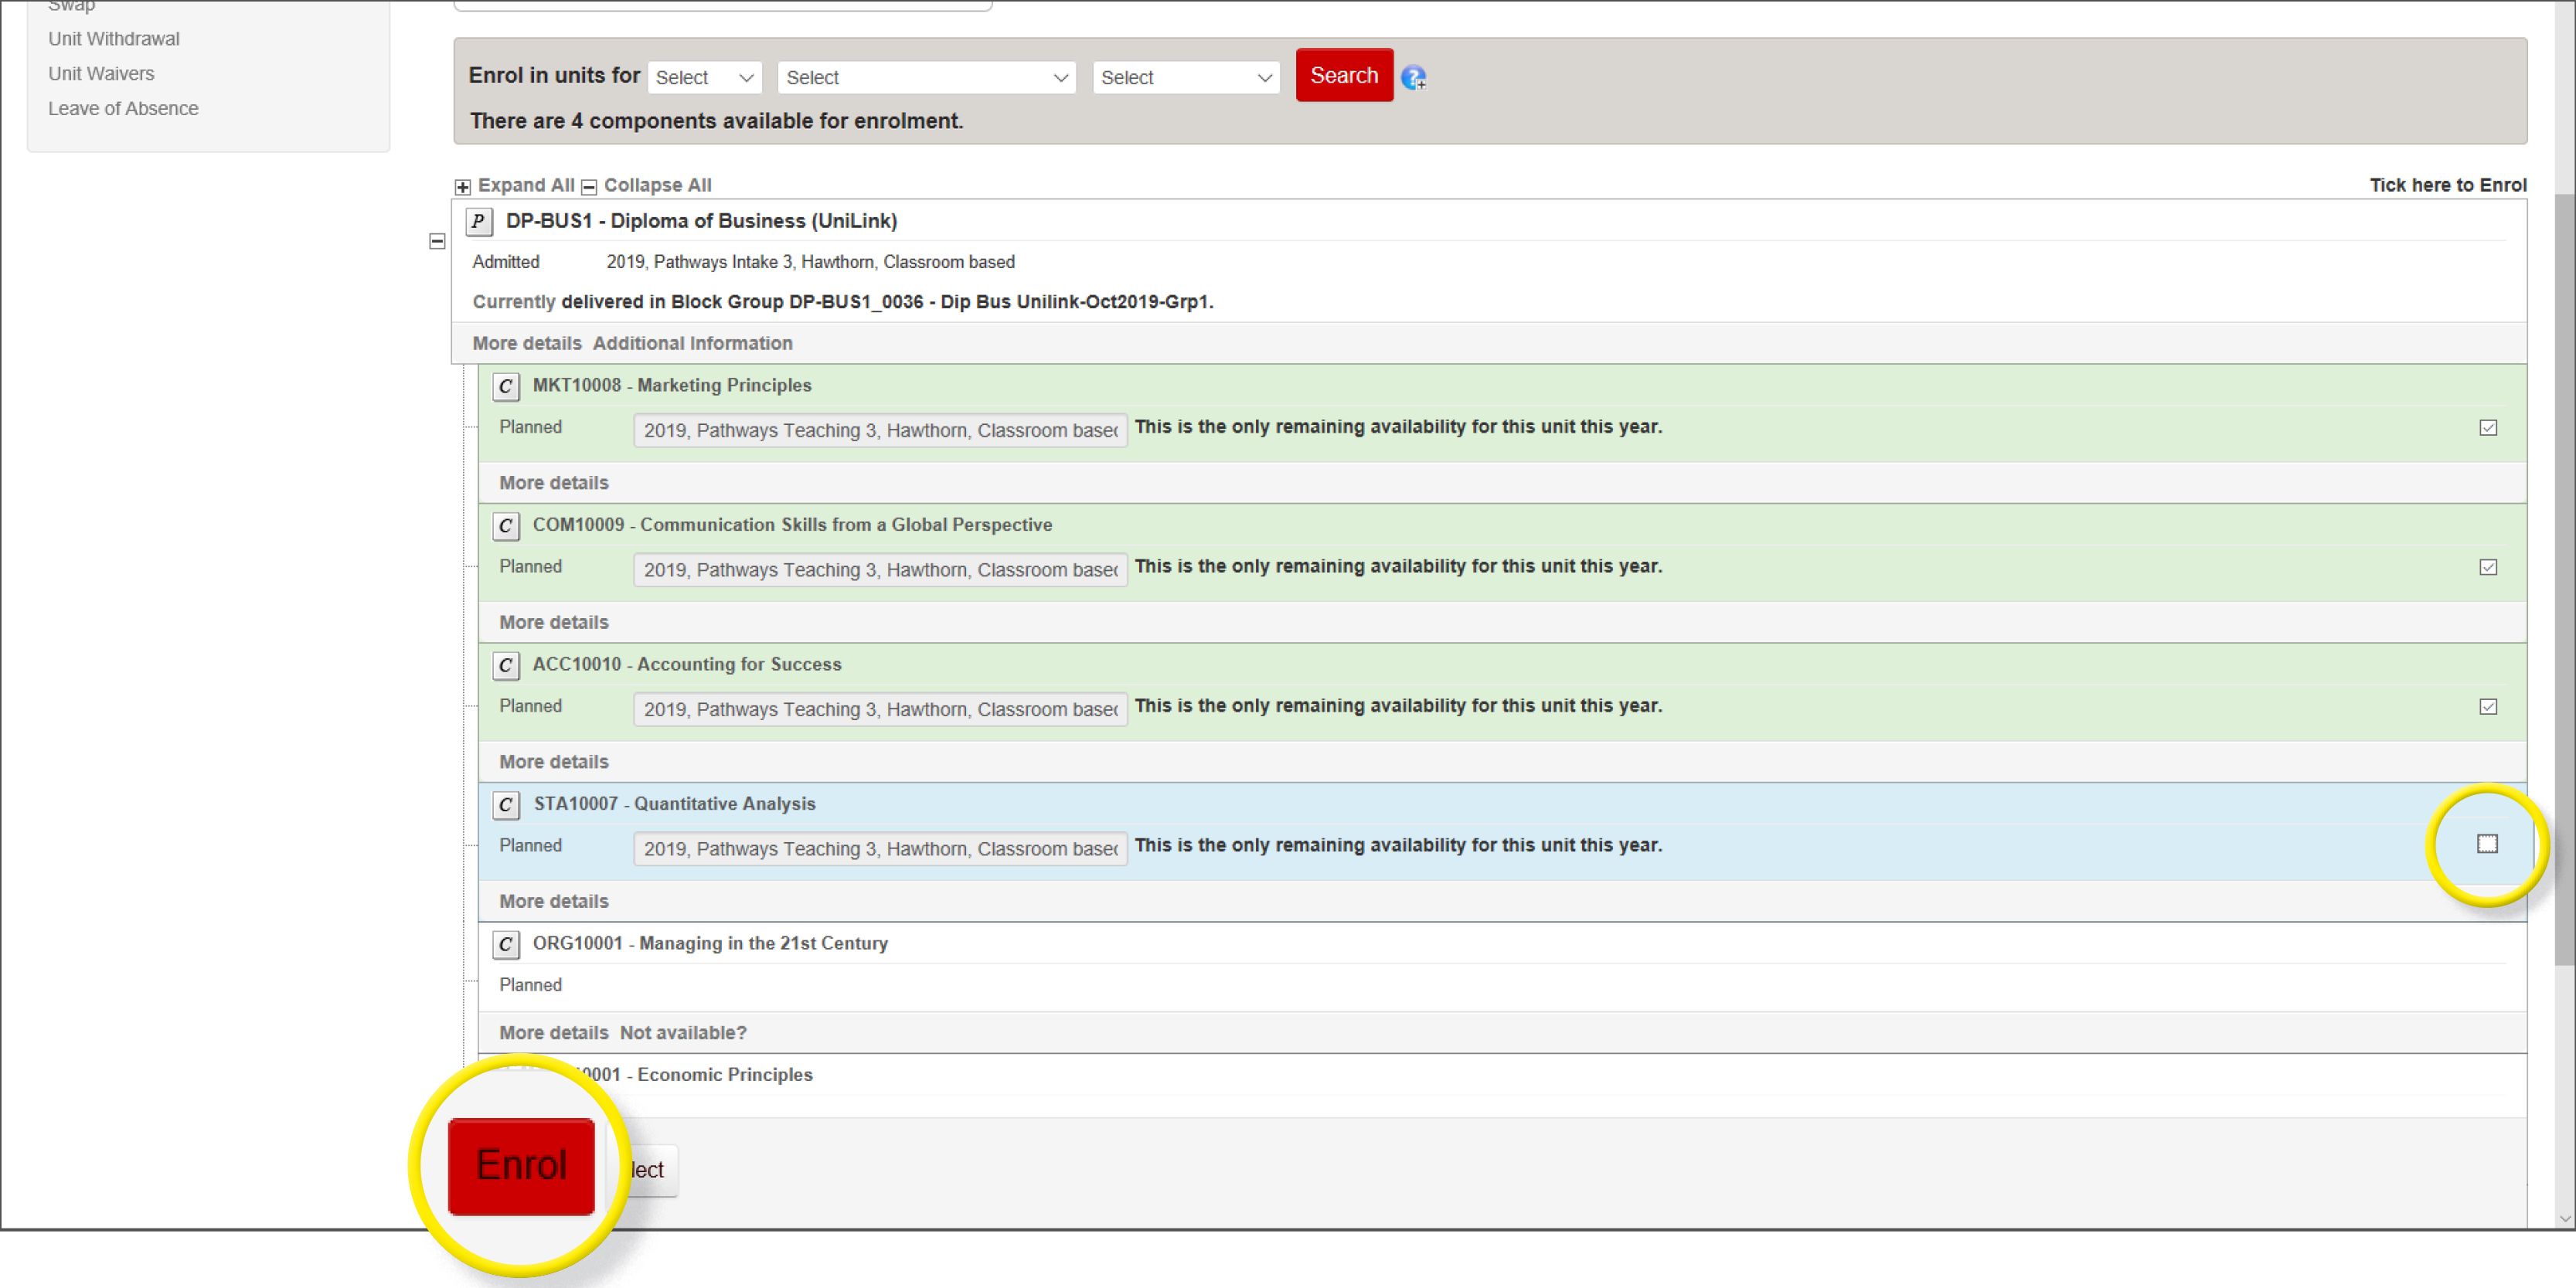Collapse the Diploma of Business tree node
The height and width of the screenshot is (1288, 2576).
point(437,241)
